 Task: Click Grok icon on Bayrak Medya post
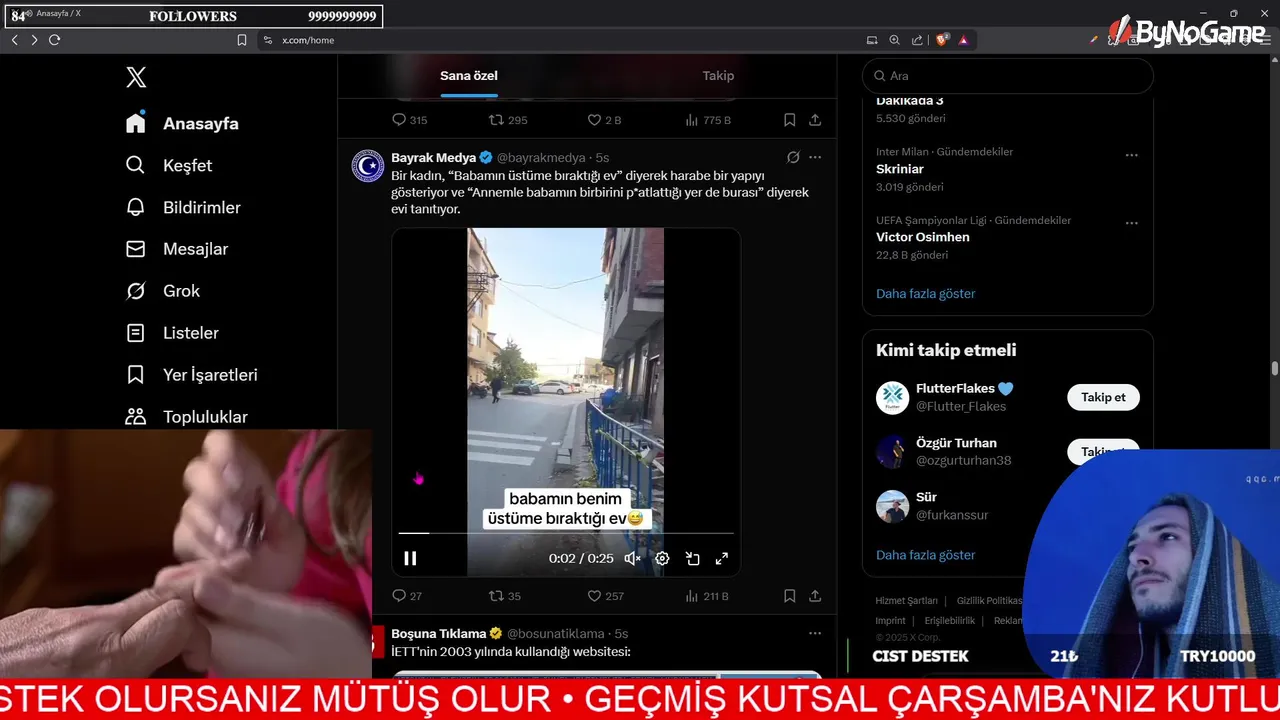(x=793, y=157)
